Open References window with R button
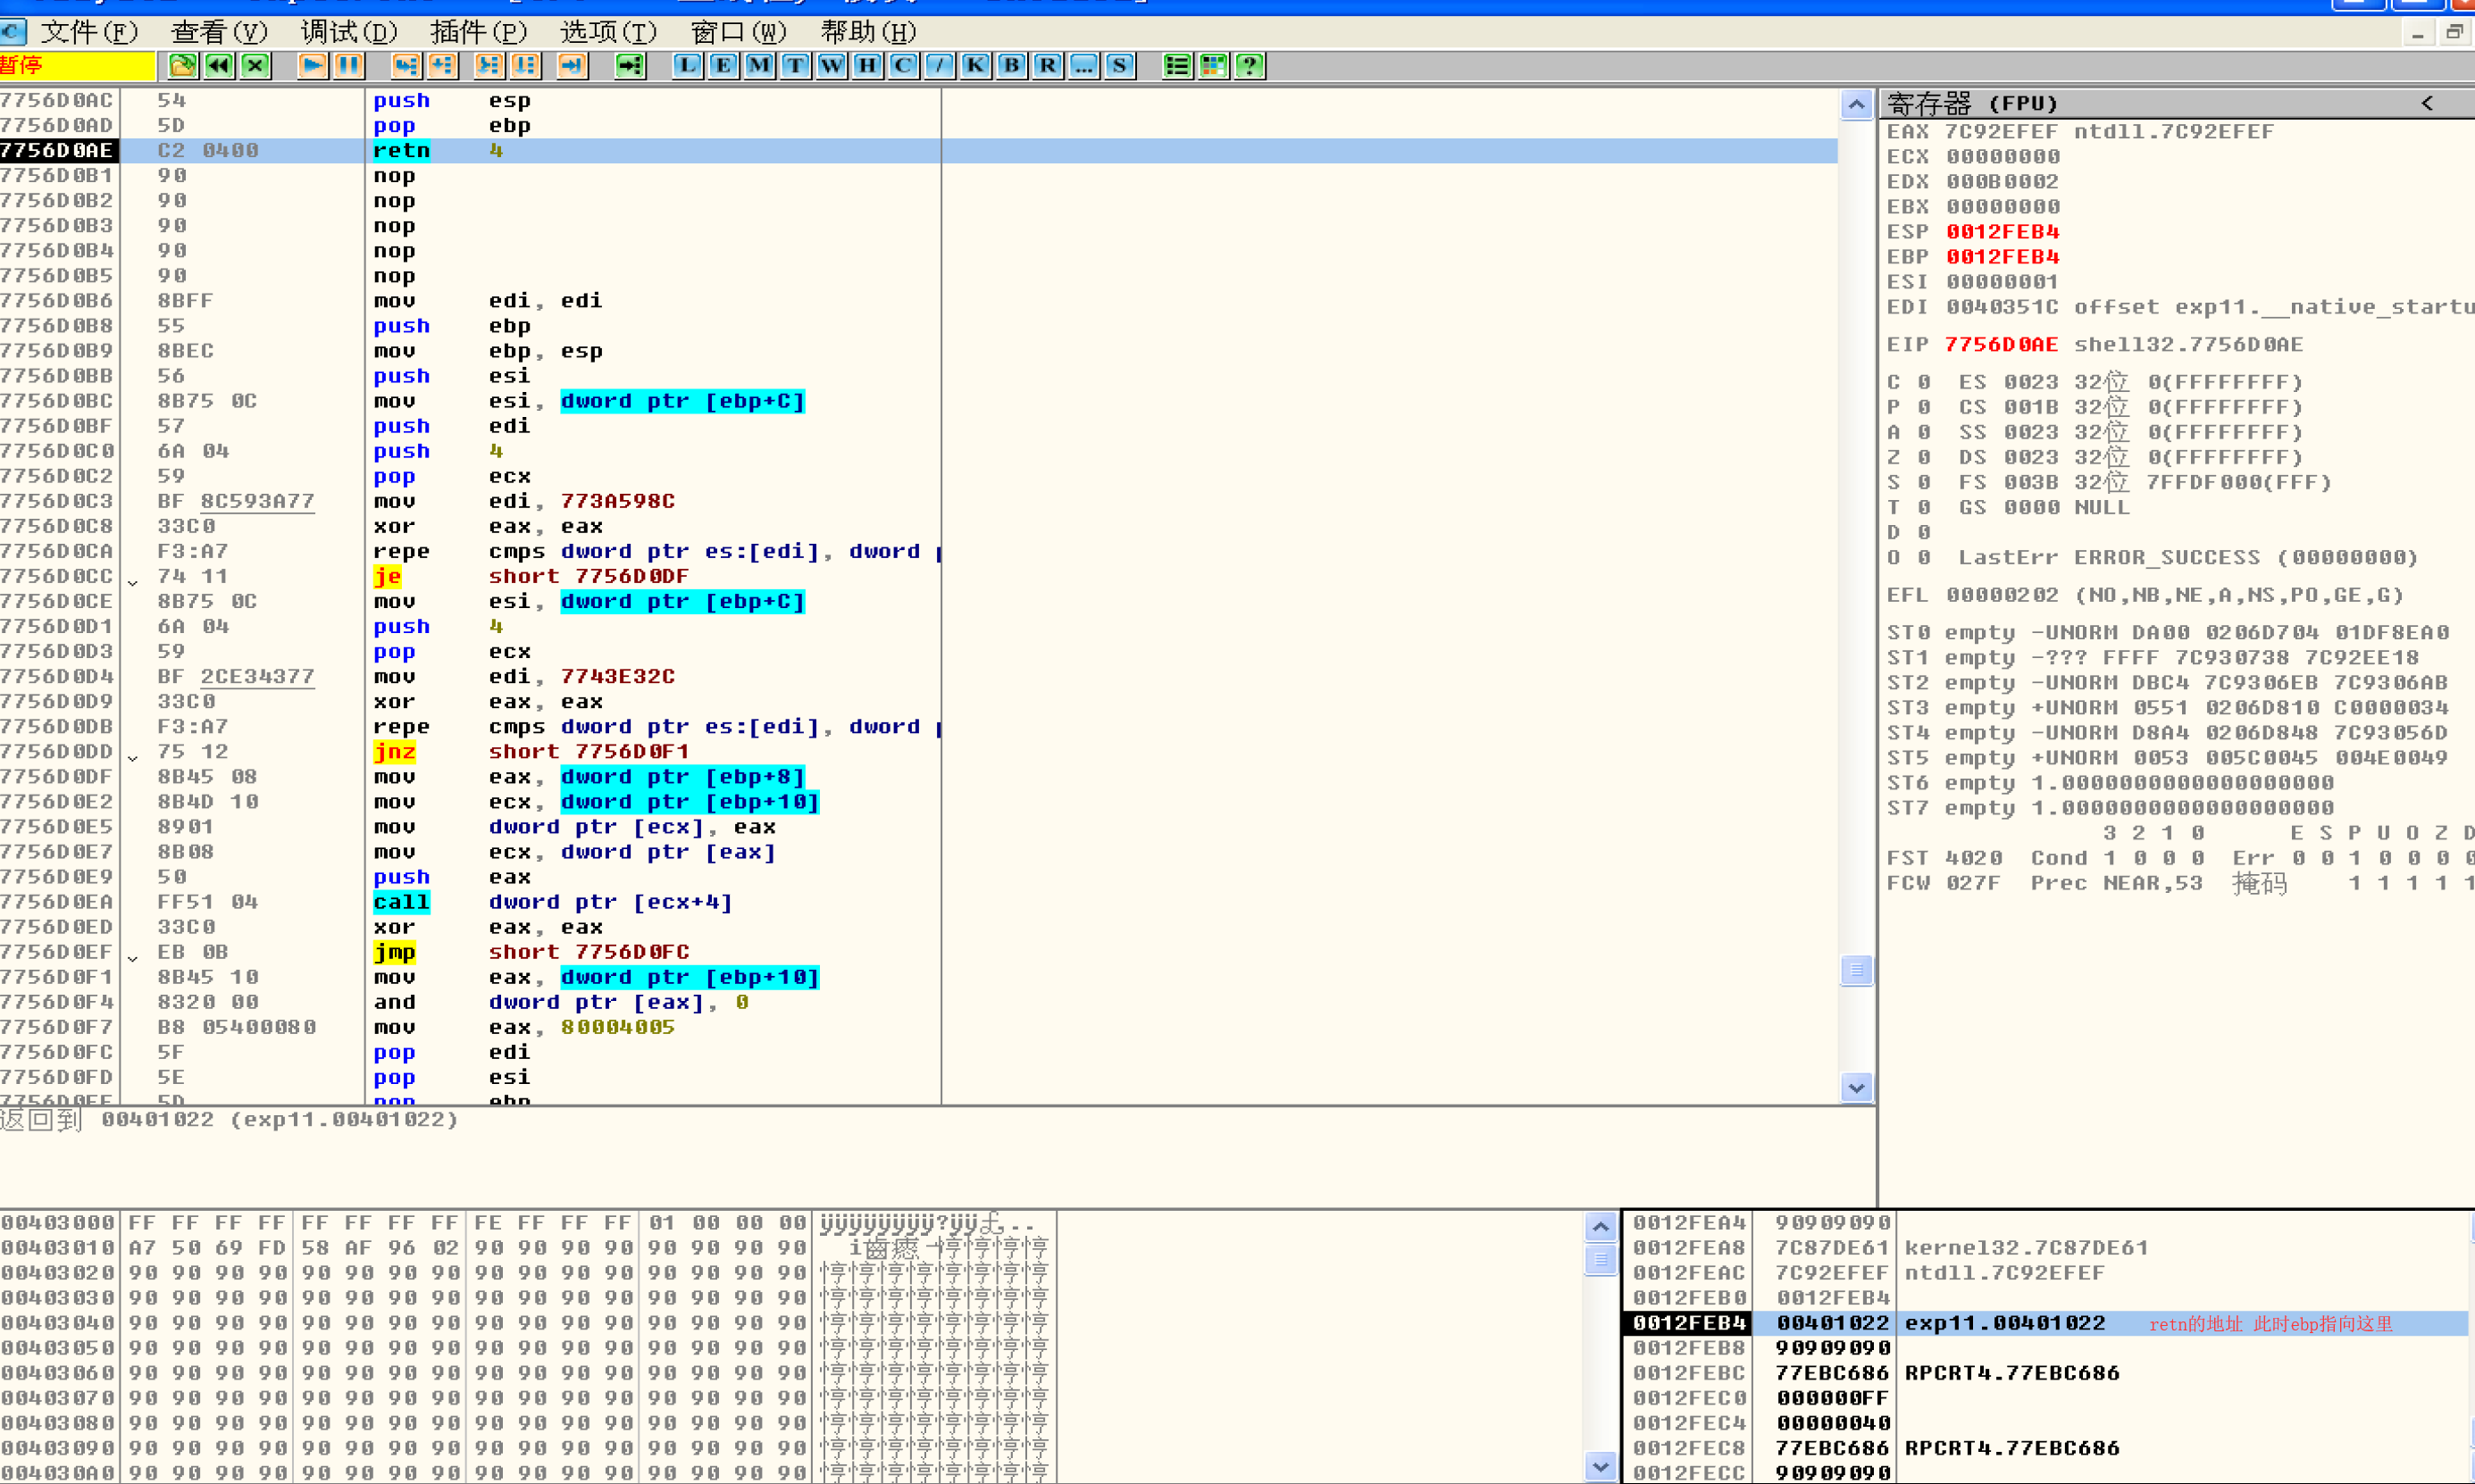The width and height of the screenshot is (2475, 1484). click(x=1047, y=66)
